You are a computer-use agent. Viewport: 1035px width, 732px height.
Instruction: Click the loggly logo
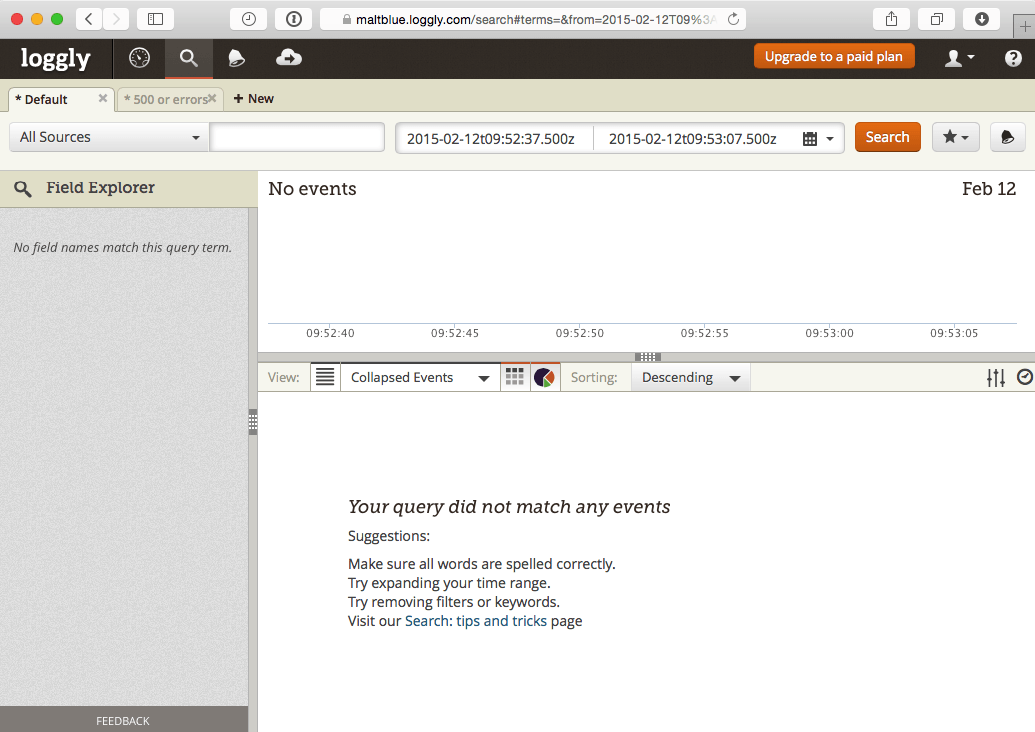pyautogui.click(x=55, y=59)
